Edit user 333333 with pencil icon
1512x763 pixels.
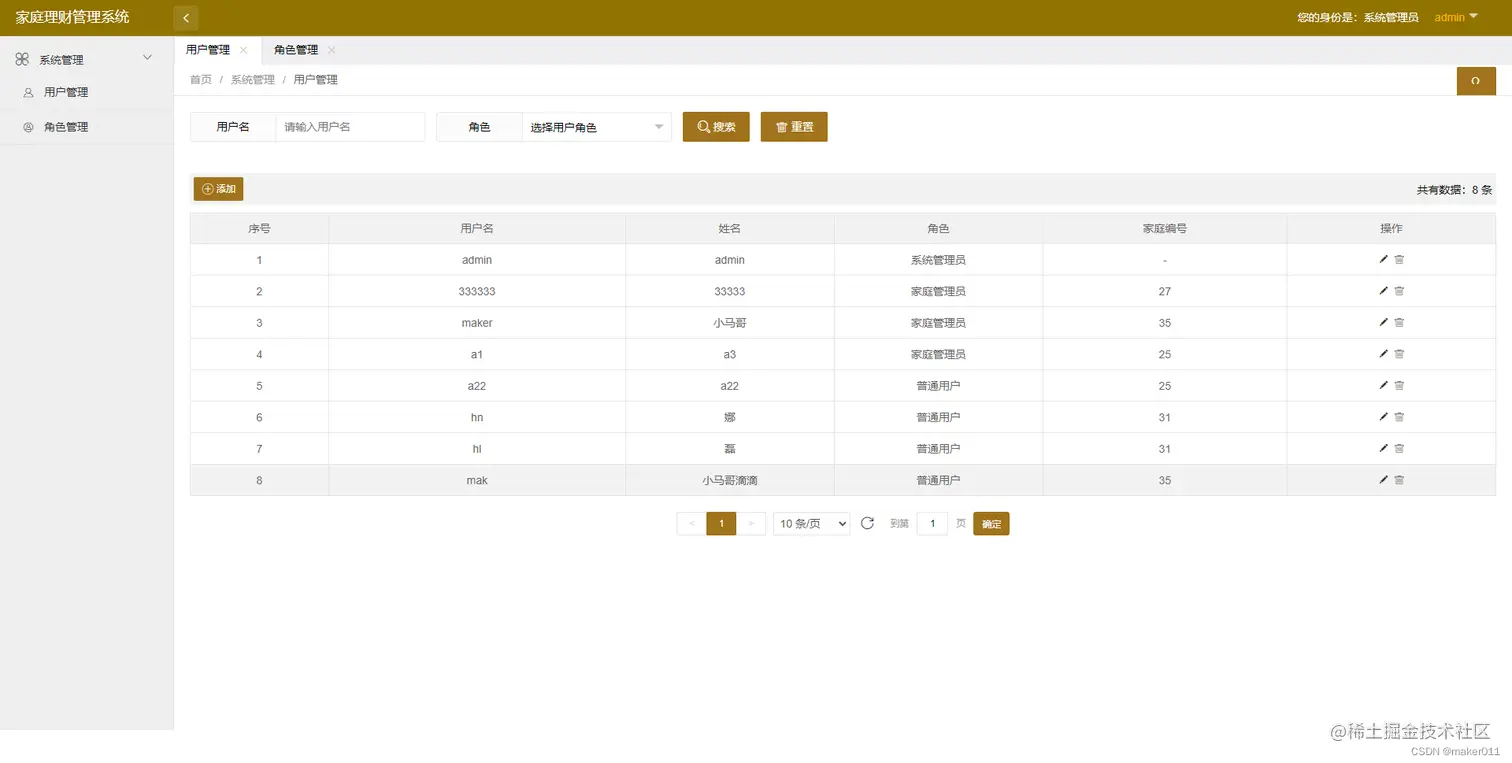point(1383,291)
